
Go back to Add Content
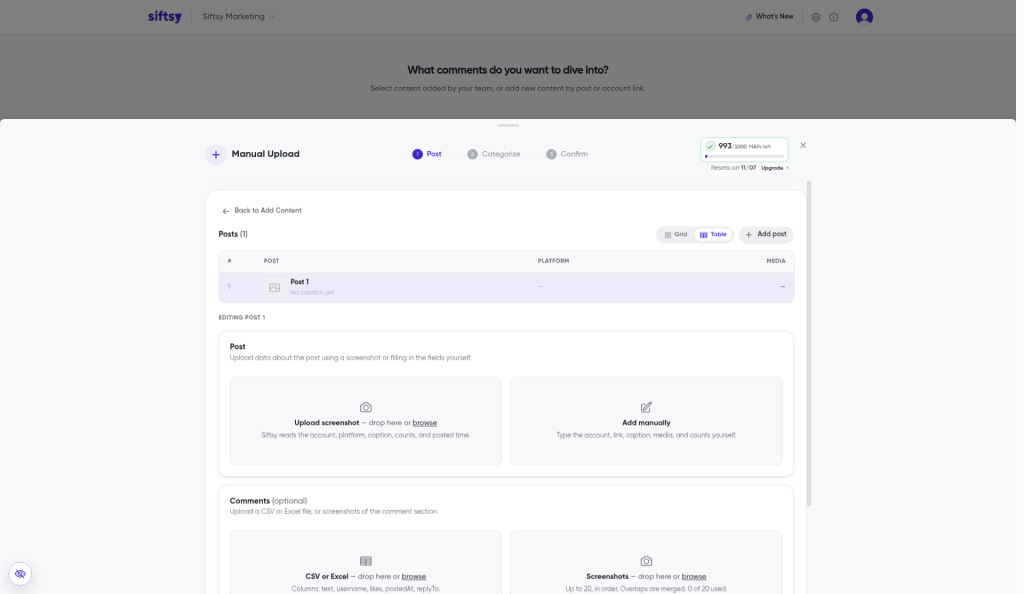[x=262, y=210]
